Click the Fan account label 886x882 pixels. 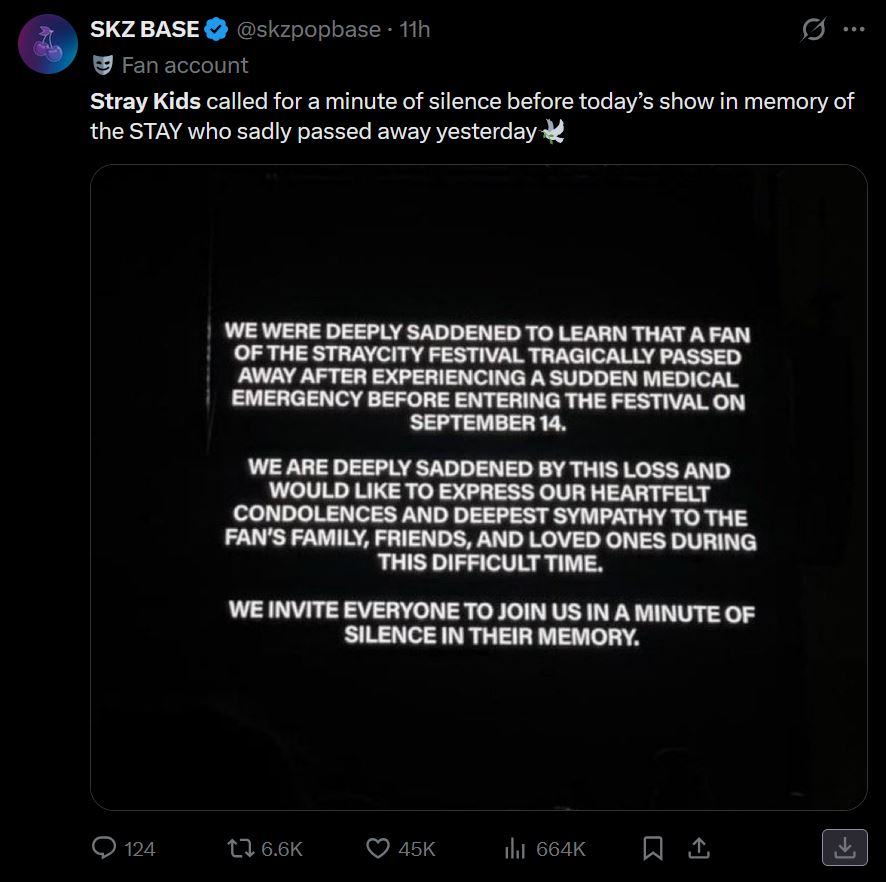click(x=185, y=66)
